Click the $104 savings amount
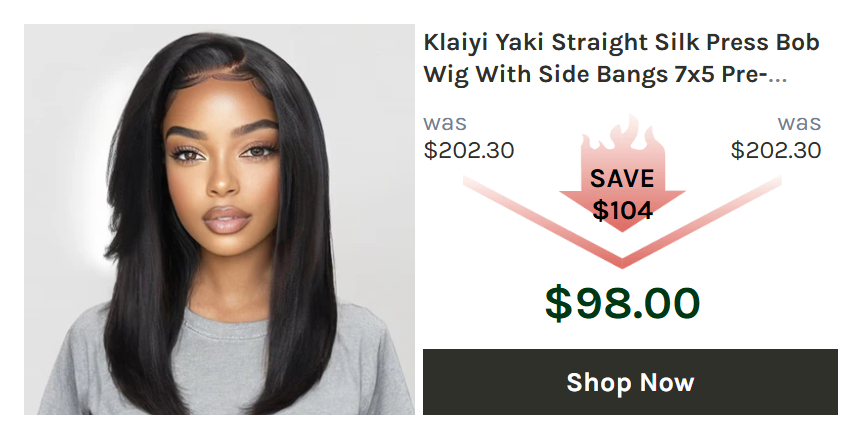This screenshot has height=438, width=845. click(622, 210)
